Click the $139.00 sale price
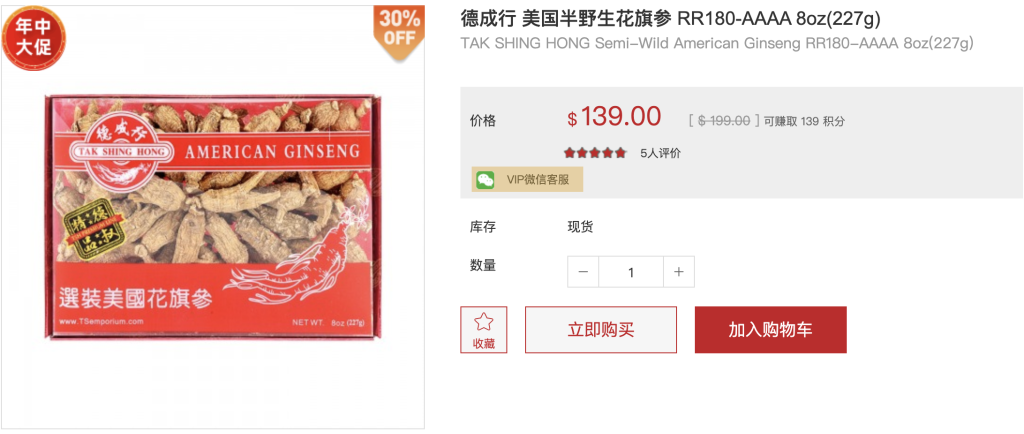1024x434 pixels. click(614, 117)
